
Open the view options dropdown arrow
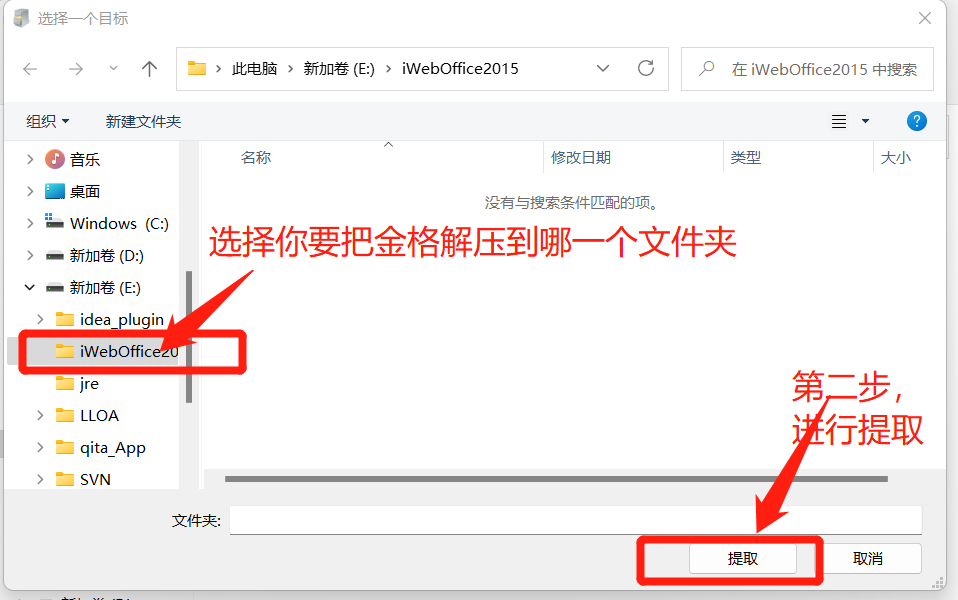[865, 121]
